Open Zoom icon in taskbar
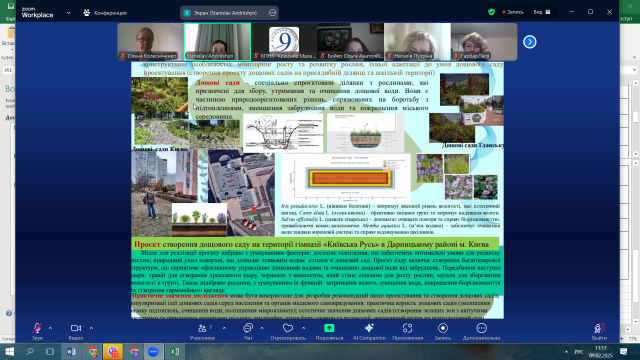The width and height of the screenshot is (640, 360). pos(153,351)
